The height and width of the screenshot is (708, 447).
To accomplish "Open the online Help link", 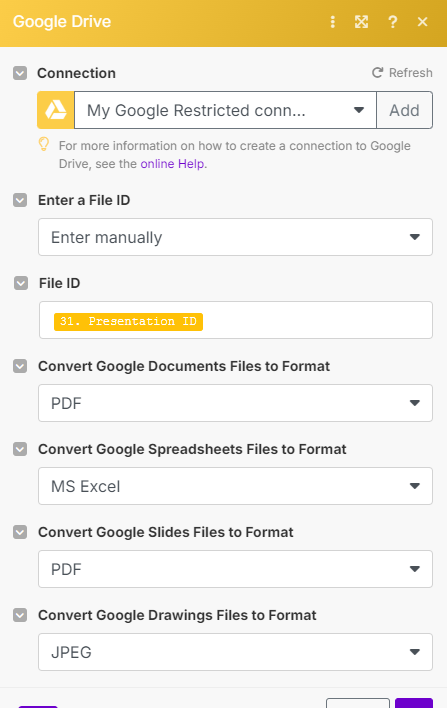I will [x=172, y=163].
